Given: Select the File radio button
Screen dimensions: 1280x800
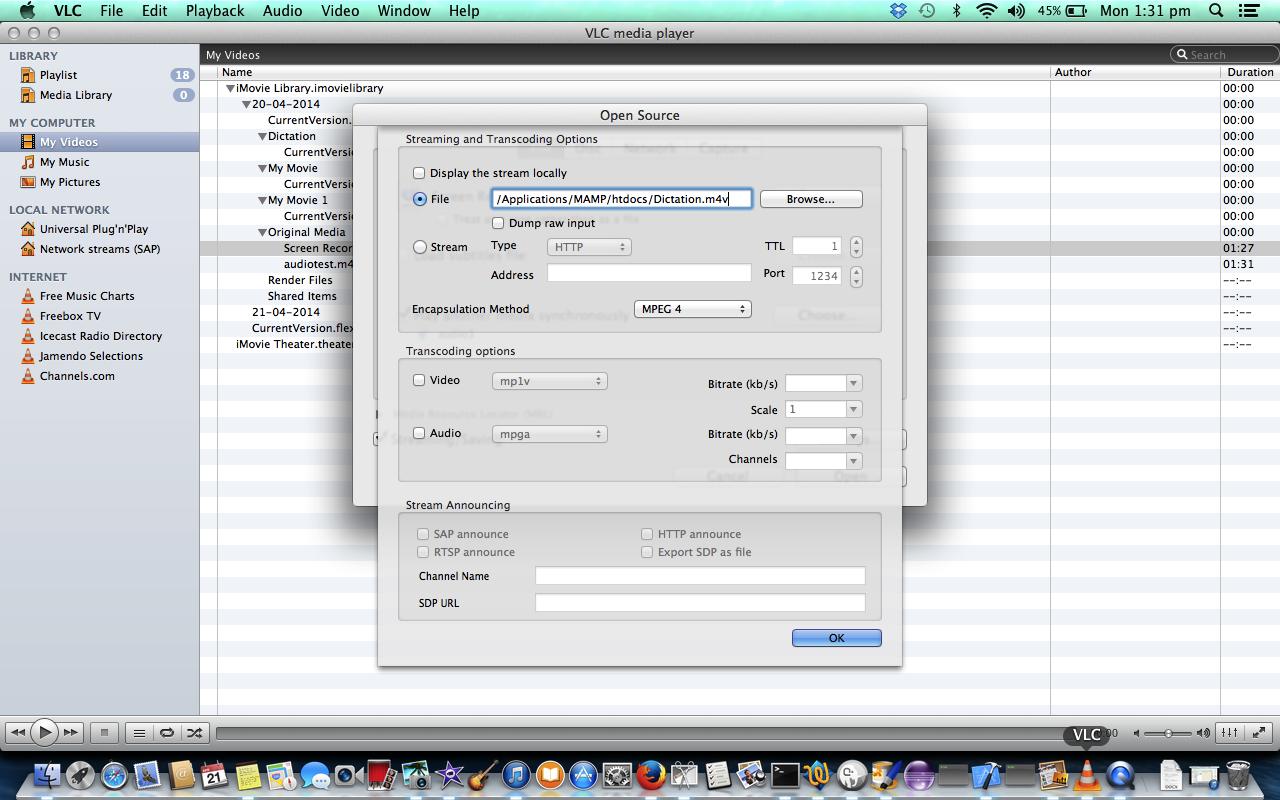Looking at the screenshot, I should click(420, 199).
